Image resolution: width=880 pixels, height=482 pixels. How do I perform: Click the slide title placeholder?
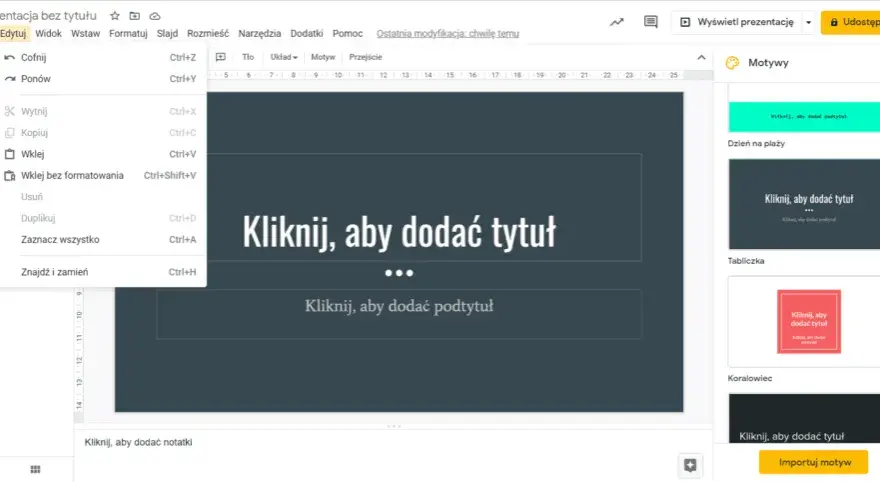pyautogui.click(x=399, y=231)
